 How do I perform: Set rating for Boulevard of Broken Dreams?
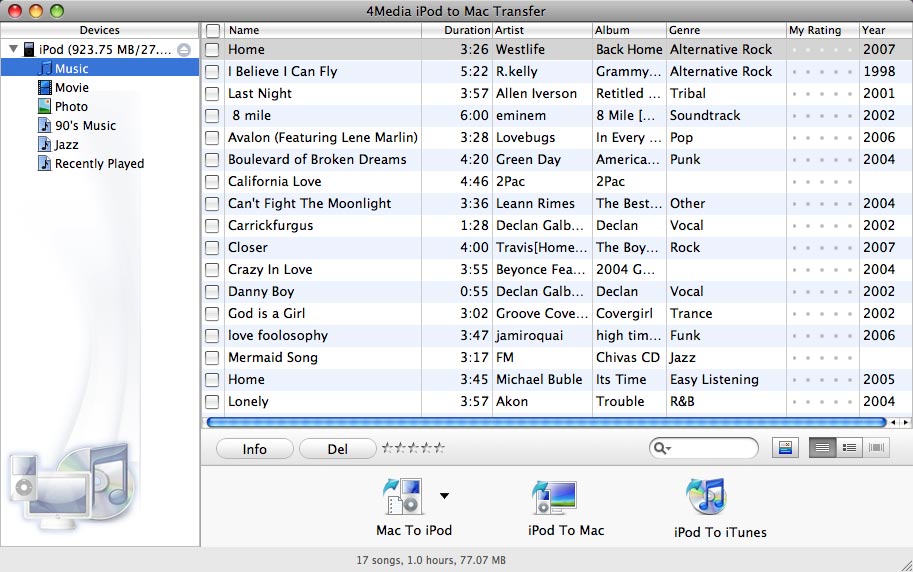point(823,160)
